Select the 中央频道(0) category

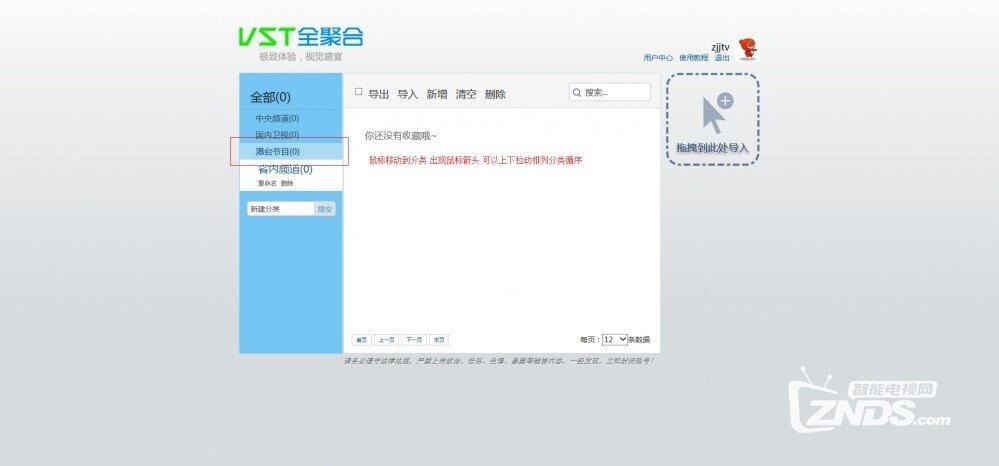(x=277, y=119)
